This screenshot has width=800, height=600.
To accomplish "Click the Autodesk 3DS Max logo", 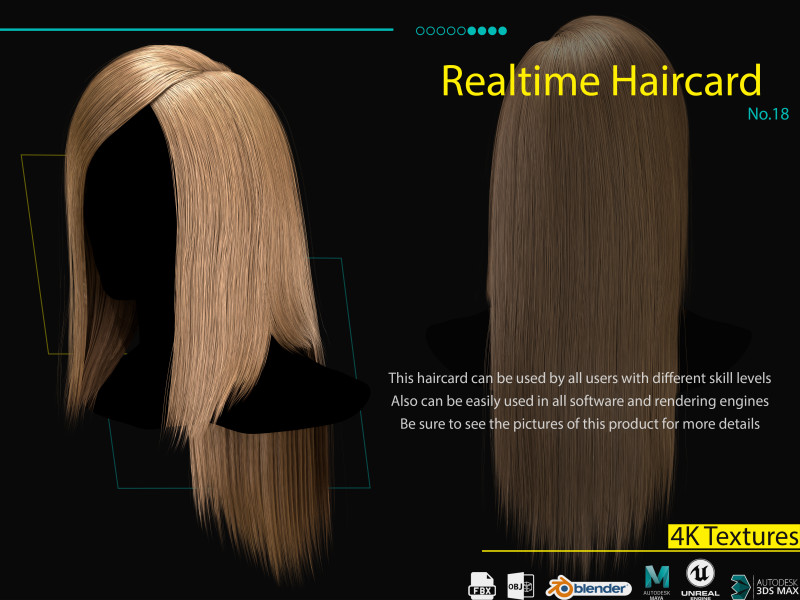I will click(x=765, y=585).
